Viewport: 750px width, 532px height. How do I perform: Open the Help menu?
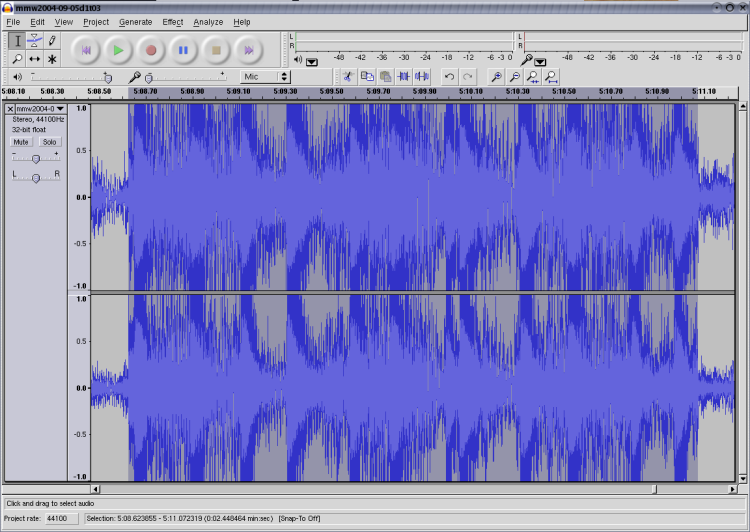[242, 22]
